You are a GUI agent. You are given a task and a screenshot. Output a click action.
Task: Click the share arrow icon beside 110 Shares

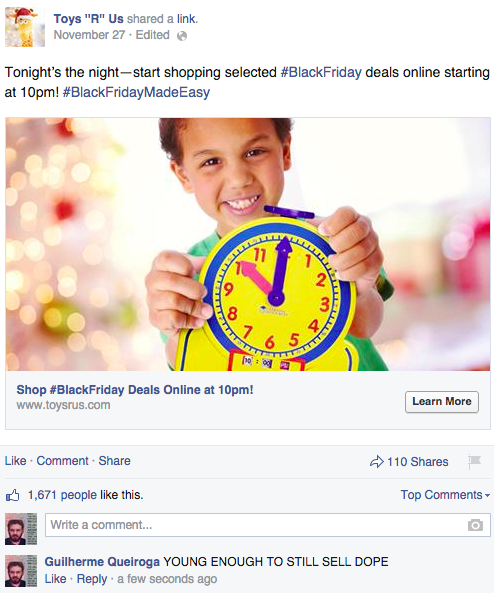click(376, 461)
